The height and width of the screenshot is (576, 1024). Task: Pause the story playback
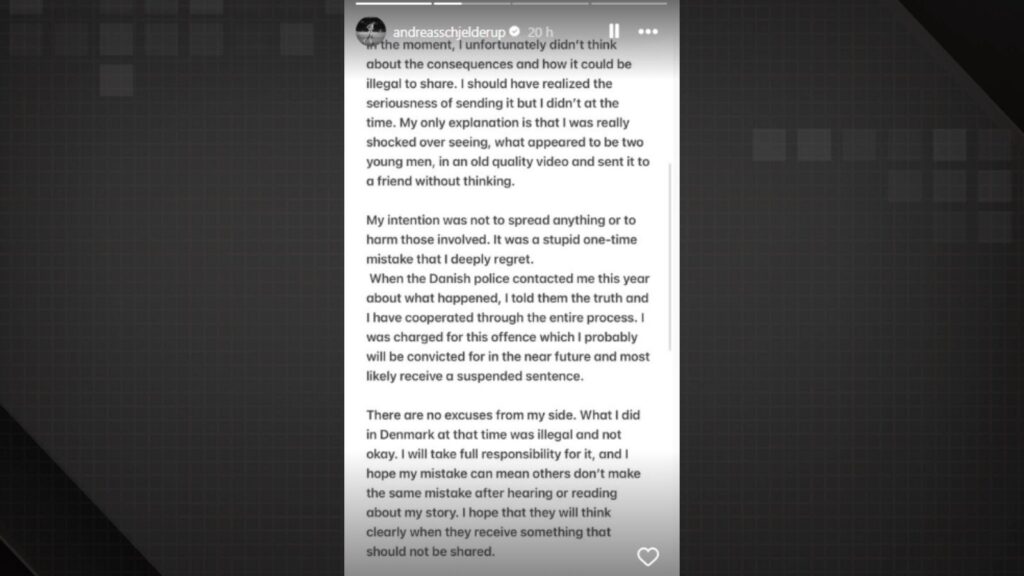[613, 31]
